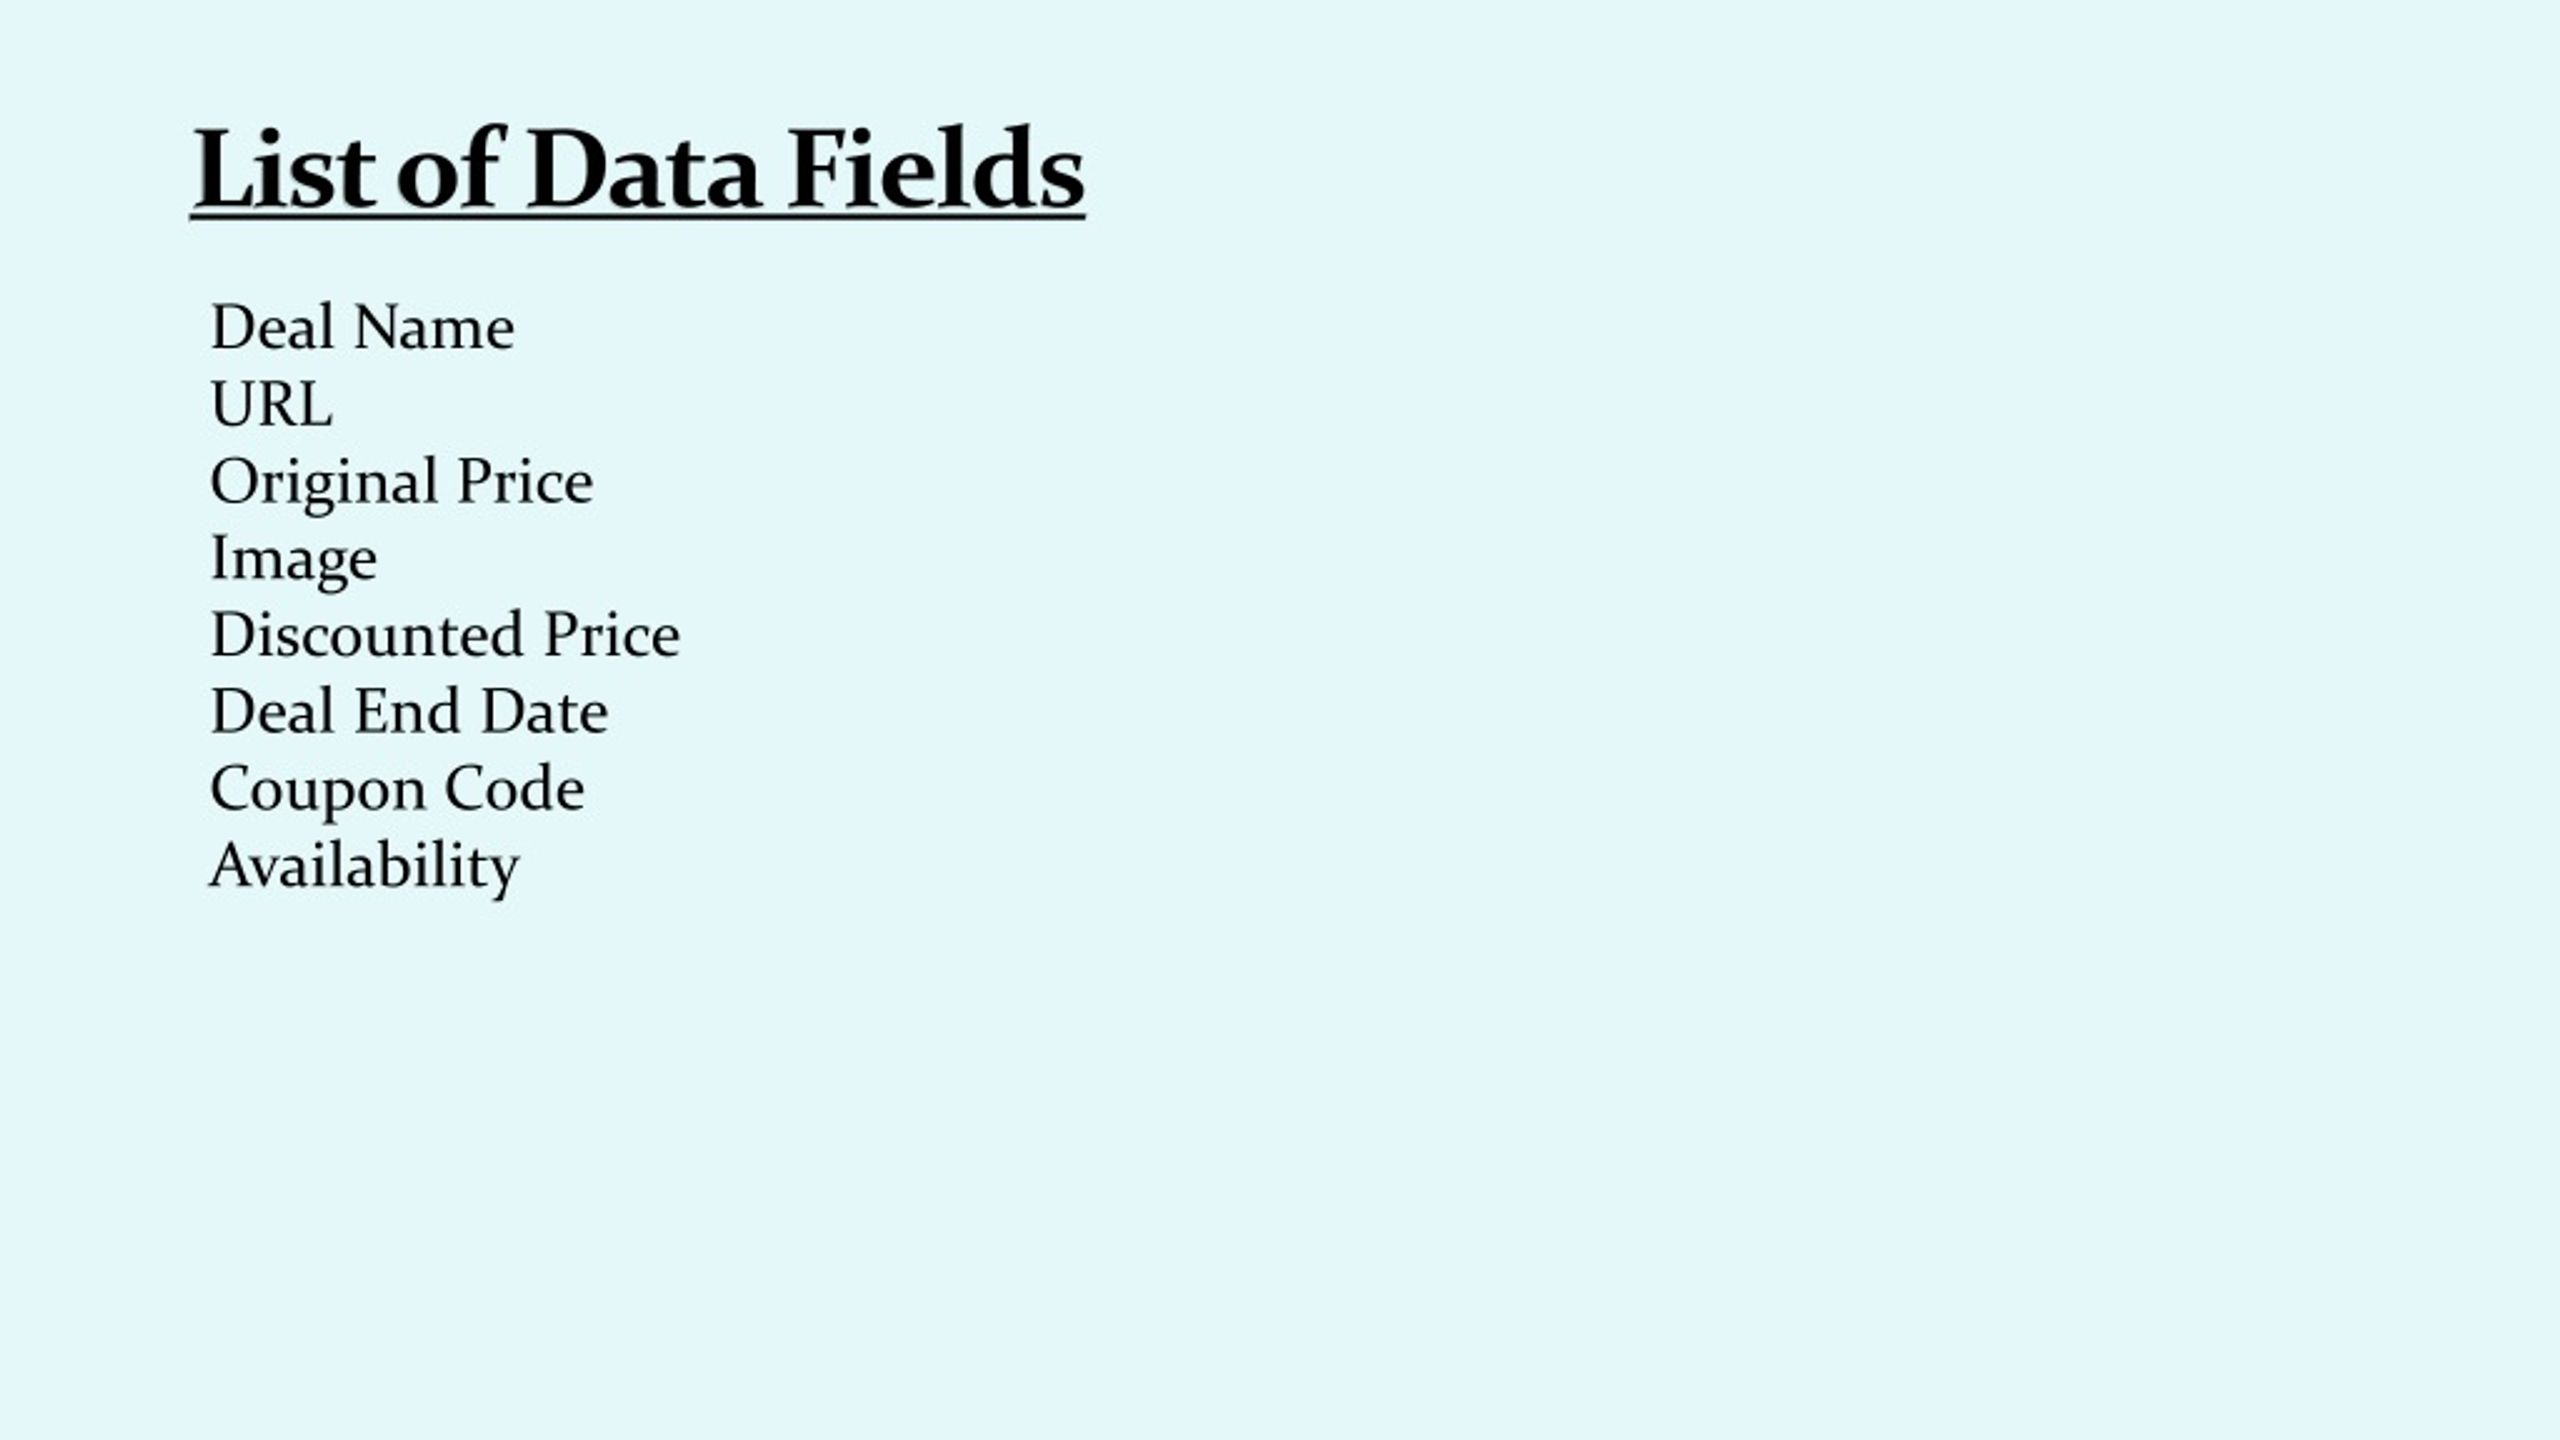Select the 'Coupon Code' line

pos(397,790)
